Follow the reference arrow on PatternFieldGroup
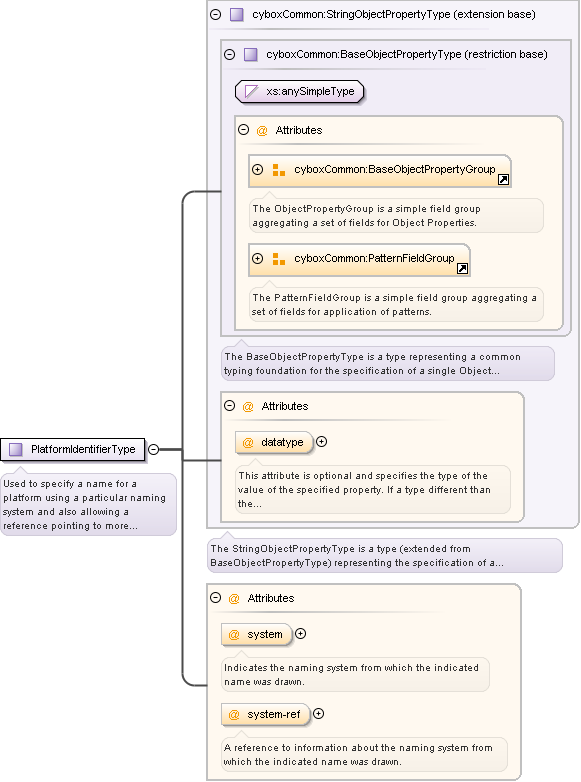Image resolution: width=581 pixels, height=782 pixels. 462,269
